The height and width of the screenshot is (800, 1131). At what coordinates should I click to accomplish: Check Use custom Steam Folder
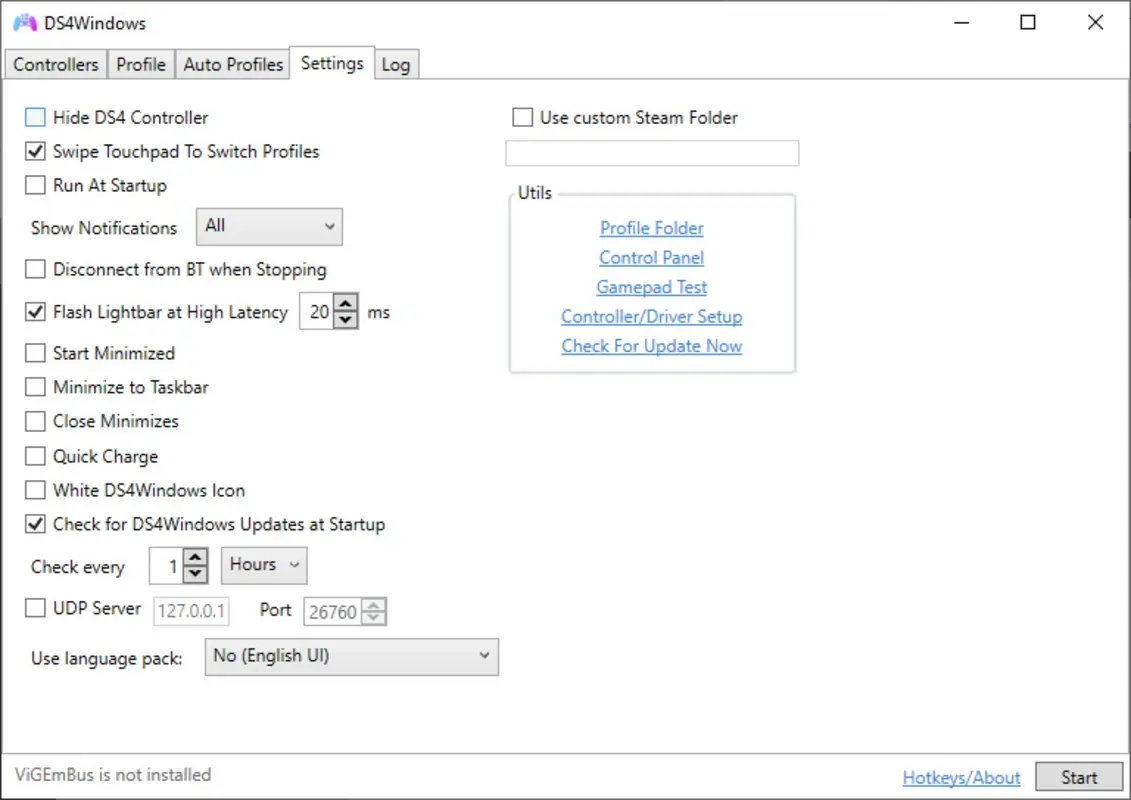pos(522,117)
